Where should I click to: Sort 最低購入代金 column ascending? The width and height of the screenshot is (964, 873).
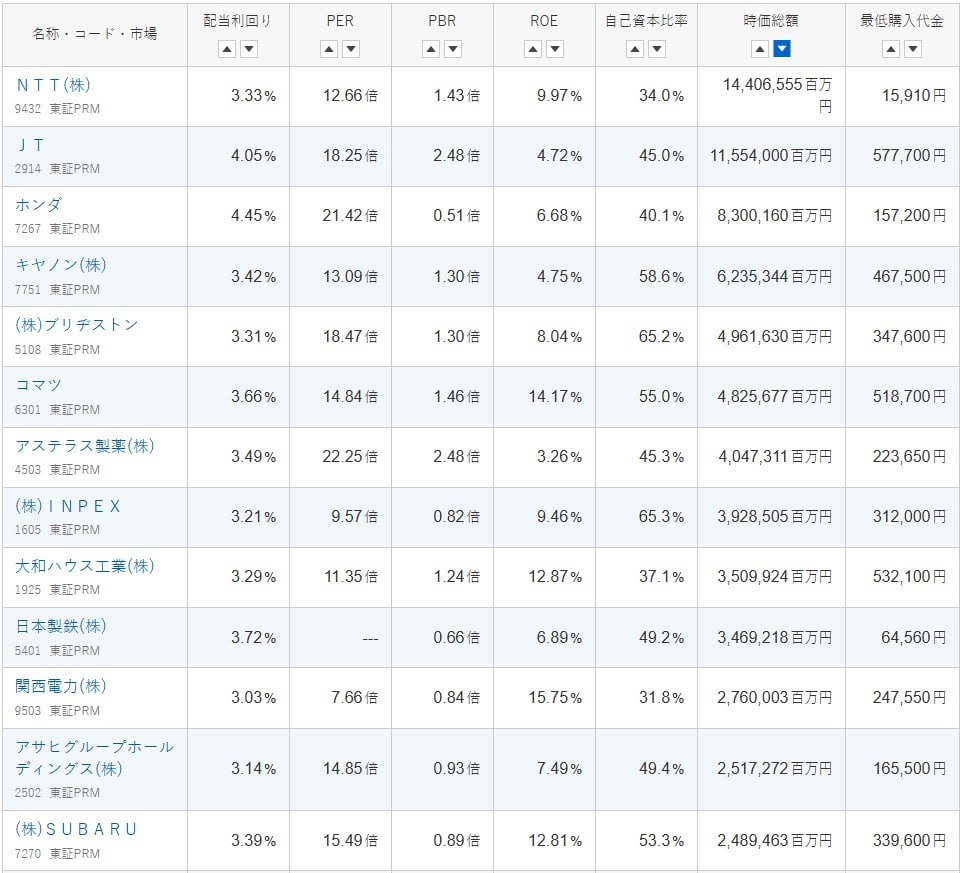coord(891,49)
